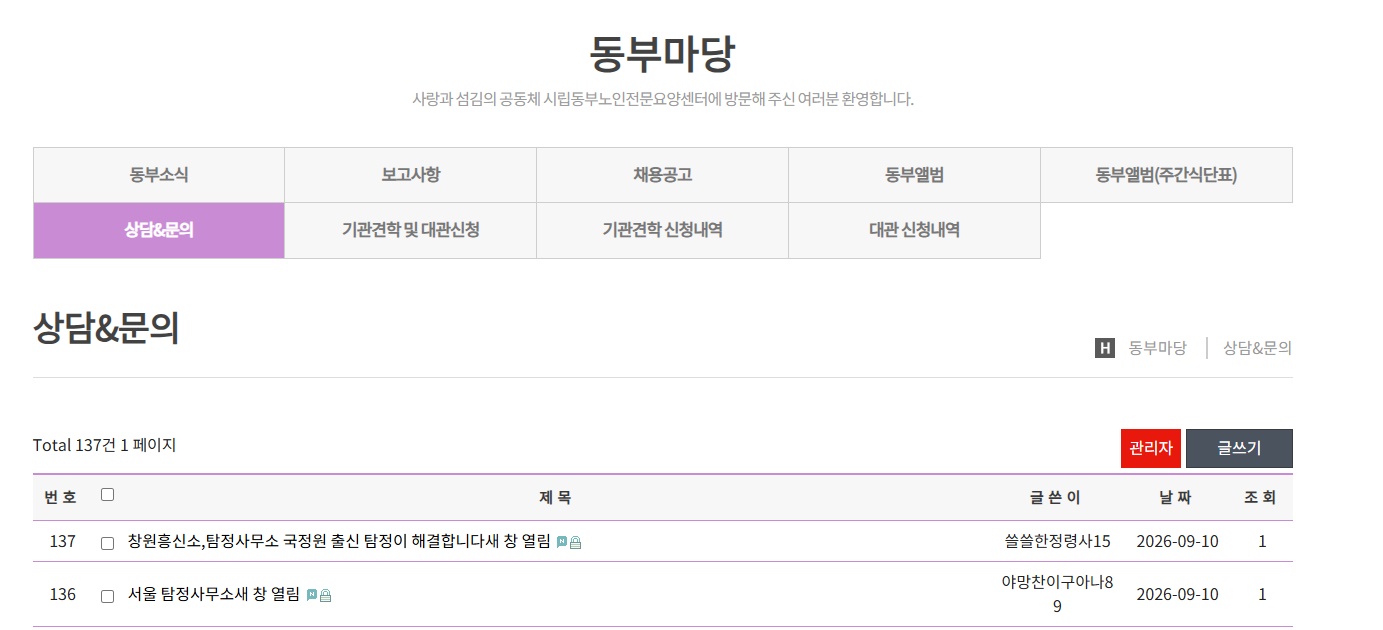1383x630 pixels.
Task: Click the new-post icon on post 136
Action: 312,595
